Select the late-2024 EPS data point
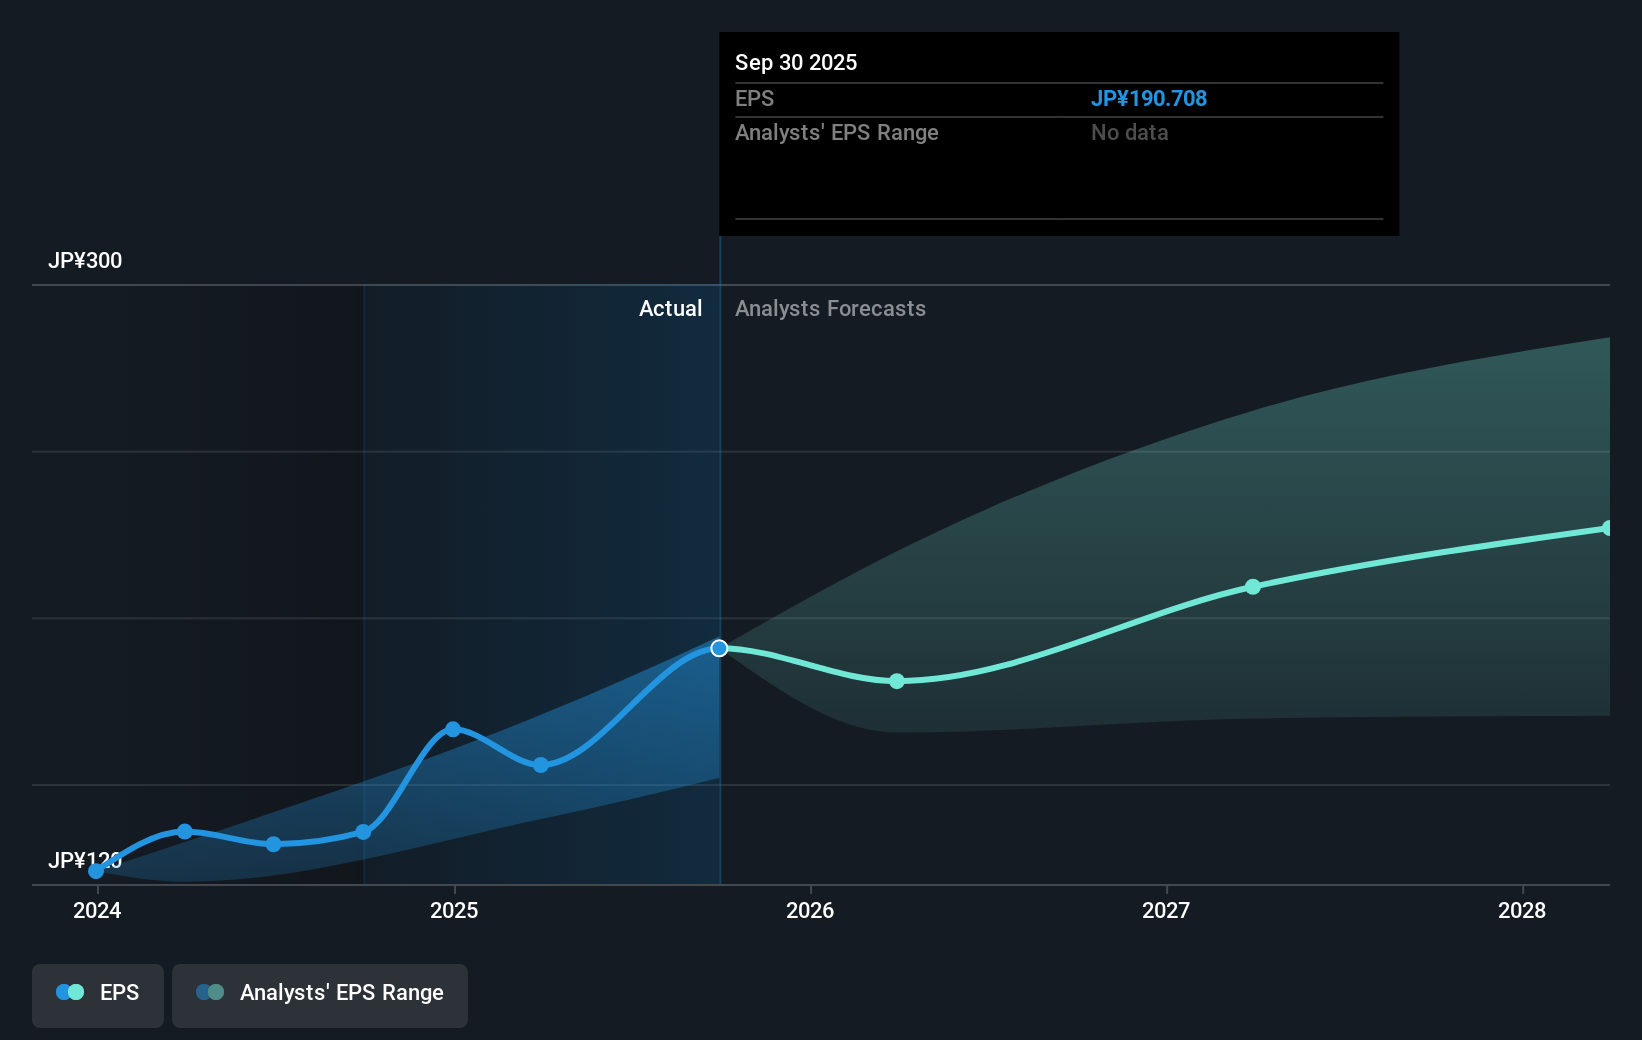Screen dimensions: 1642x1040 point(363,832)
